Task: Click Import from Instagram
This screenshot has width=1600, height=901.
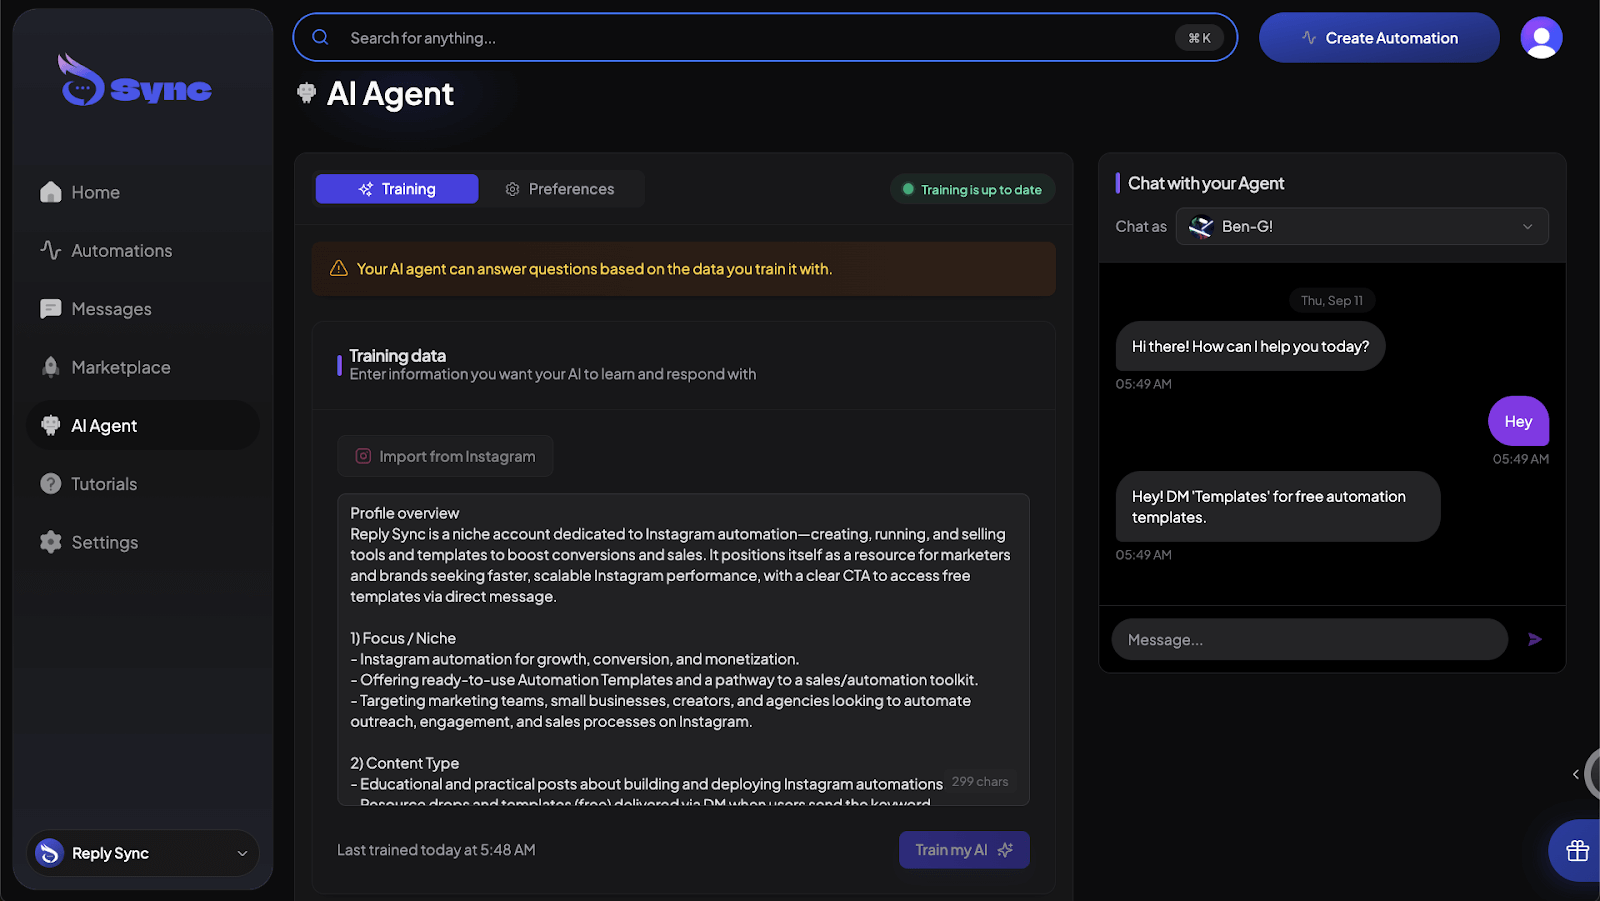Action: coord(444,455)
